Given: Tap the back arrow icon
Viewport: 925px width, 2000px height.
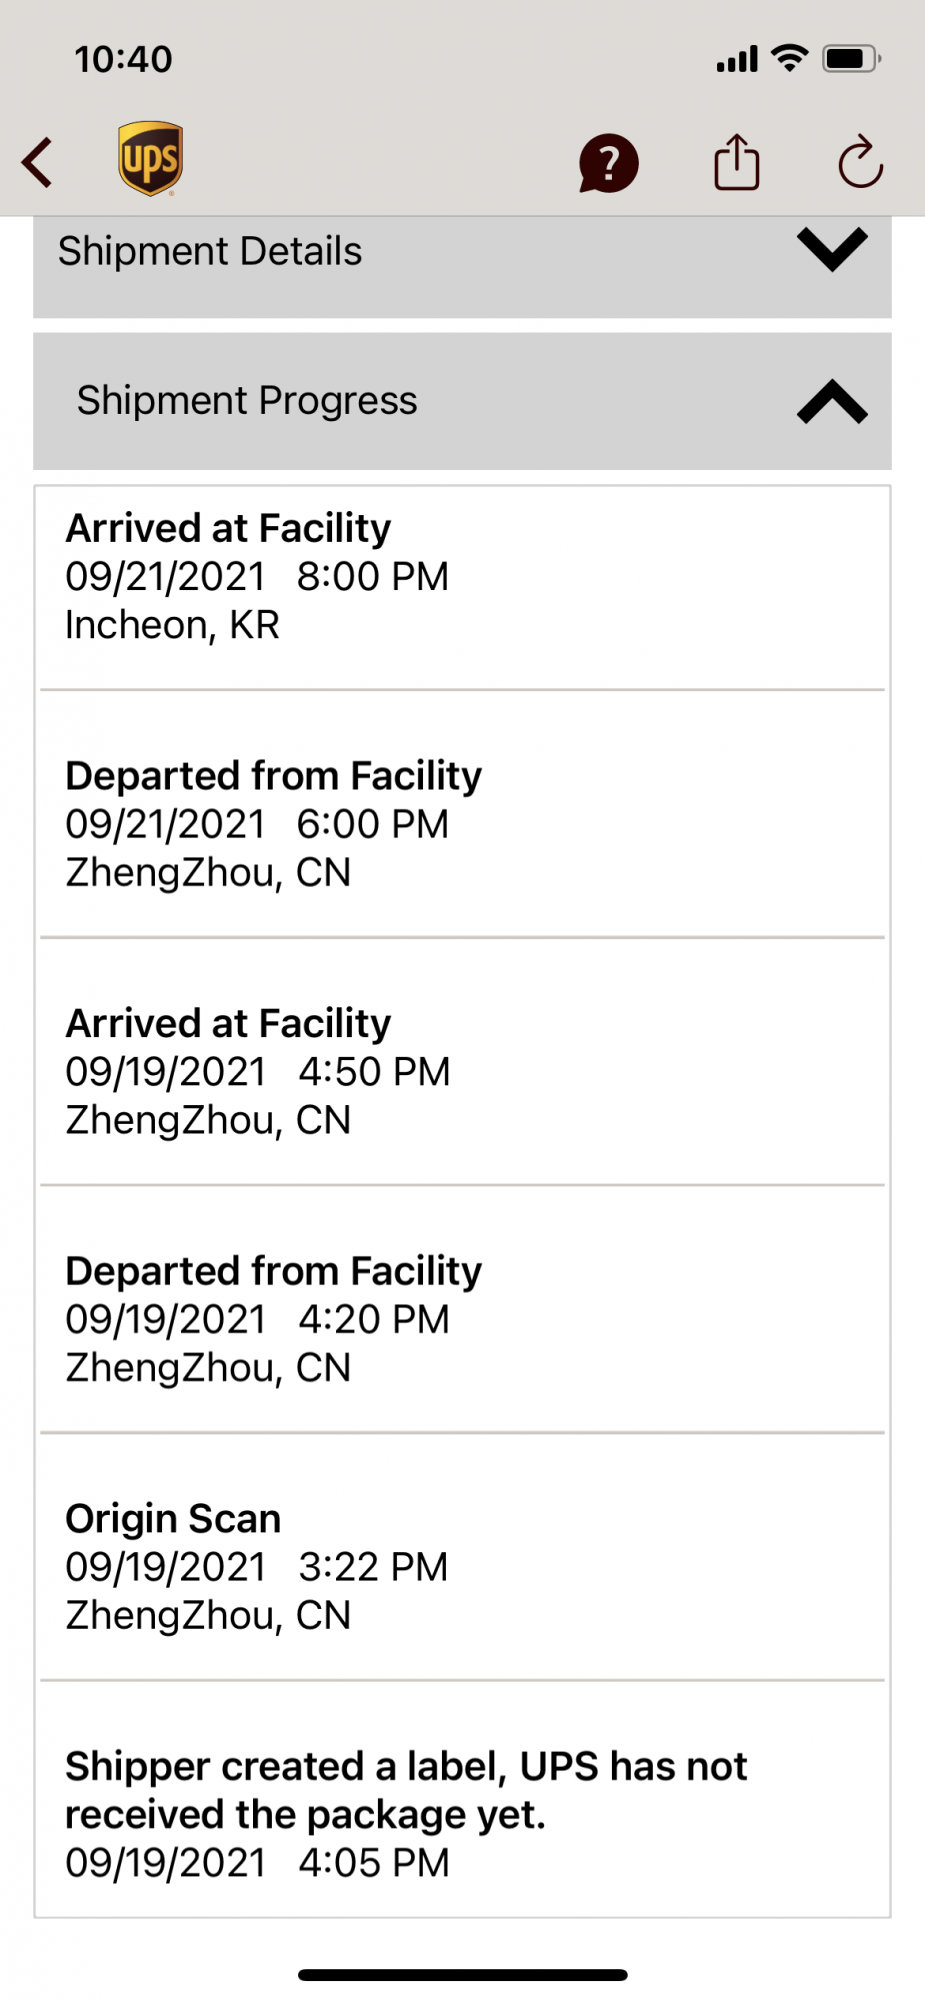Looking at the screenshot, I should coord(38,162).
